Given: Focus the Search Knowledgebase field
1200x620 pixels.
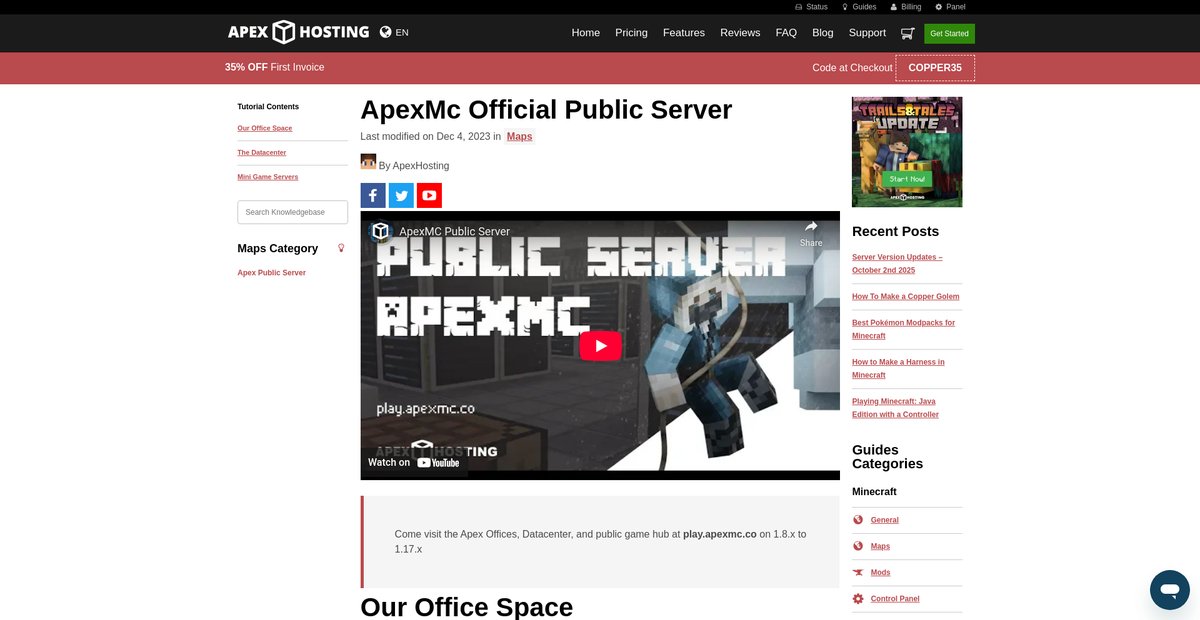Looking at the screenshot, I should click(x=293, y=212).
